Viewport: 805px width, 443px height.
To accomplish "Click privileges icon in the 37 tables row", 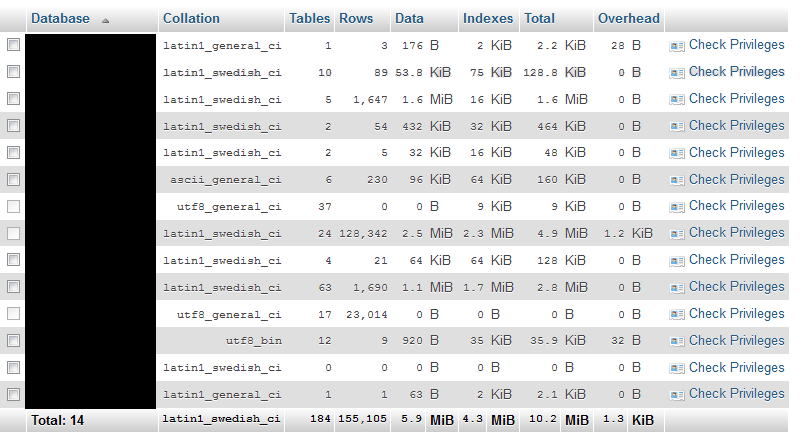I will click(x=677, y=207).
